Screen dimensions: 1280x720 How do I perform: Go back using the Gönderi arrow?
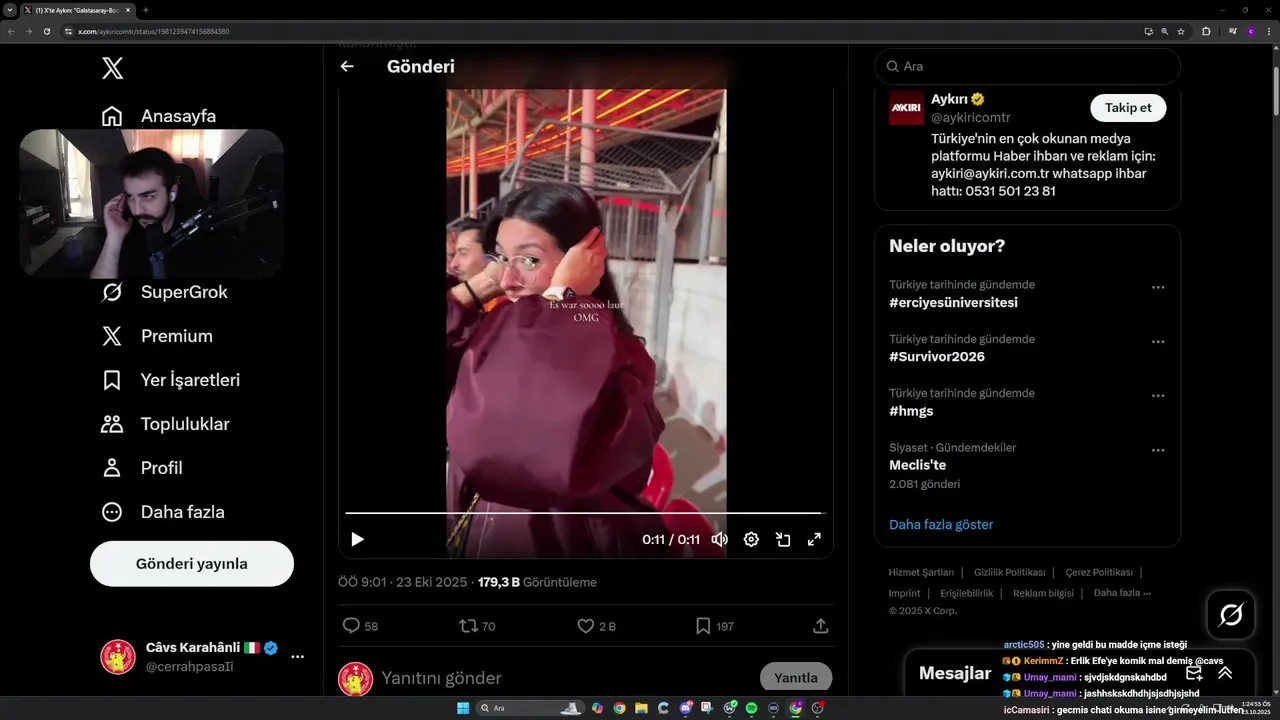point(347,66)
